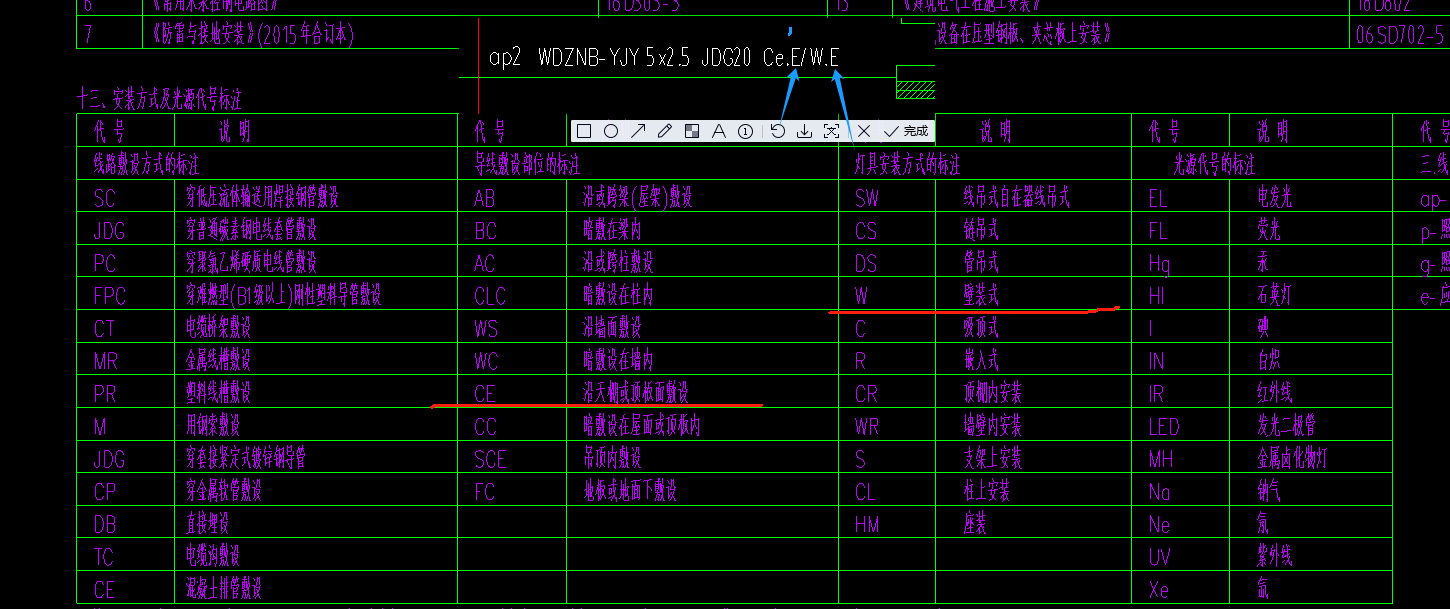1450x609 pixels.
Task: Click the "CT" code beside 电缆桥架敷设
Action: (x=104, y=328)
